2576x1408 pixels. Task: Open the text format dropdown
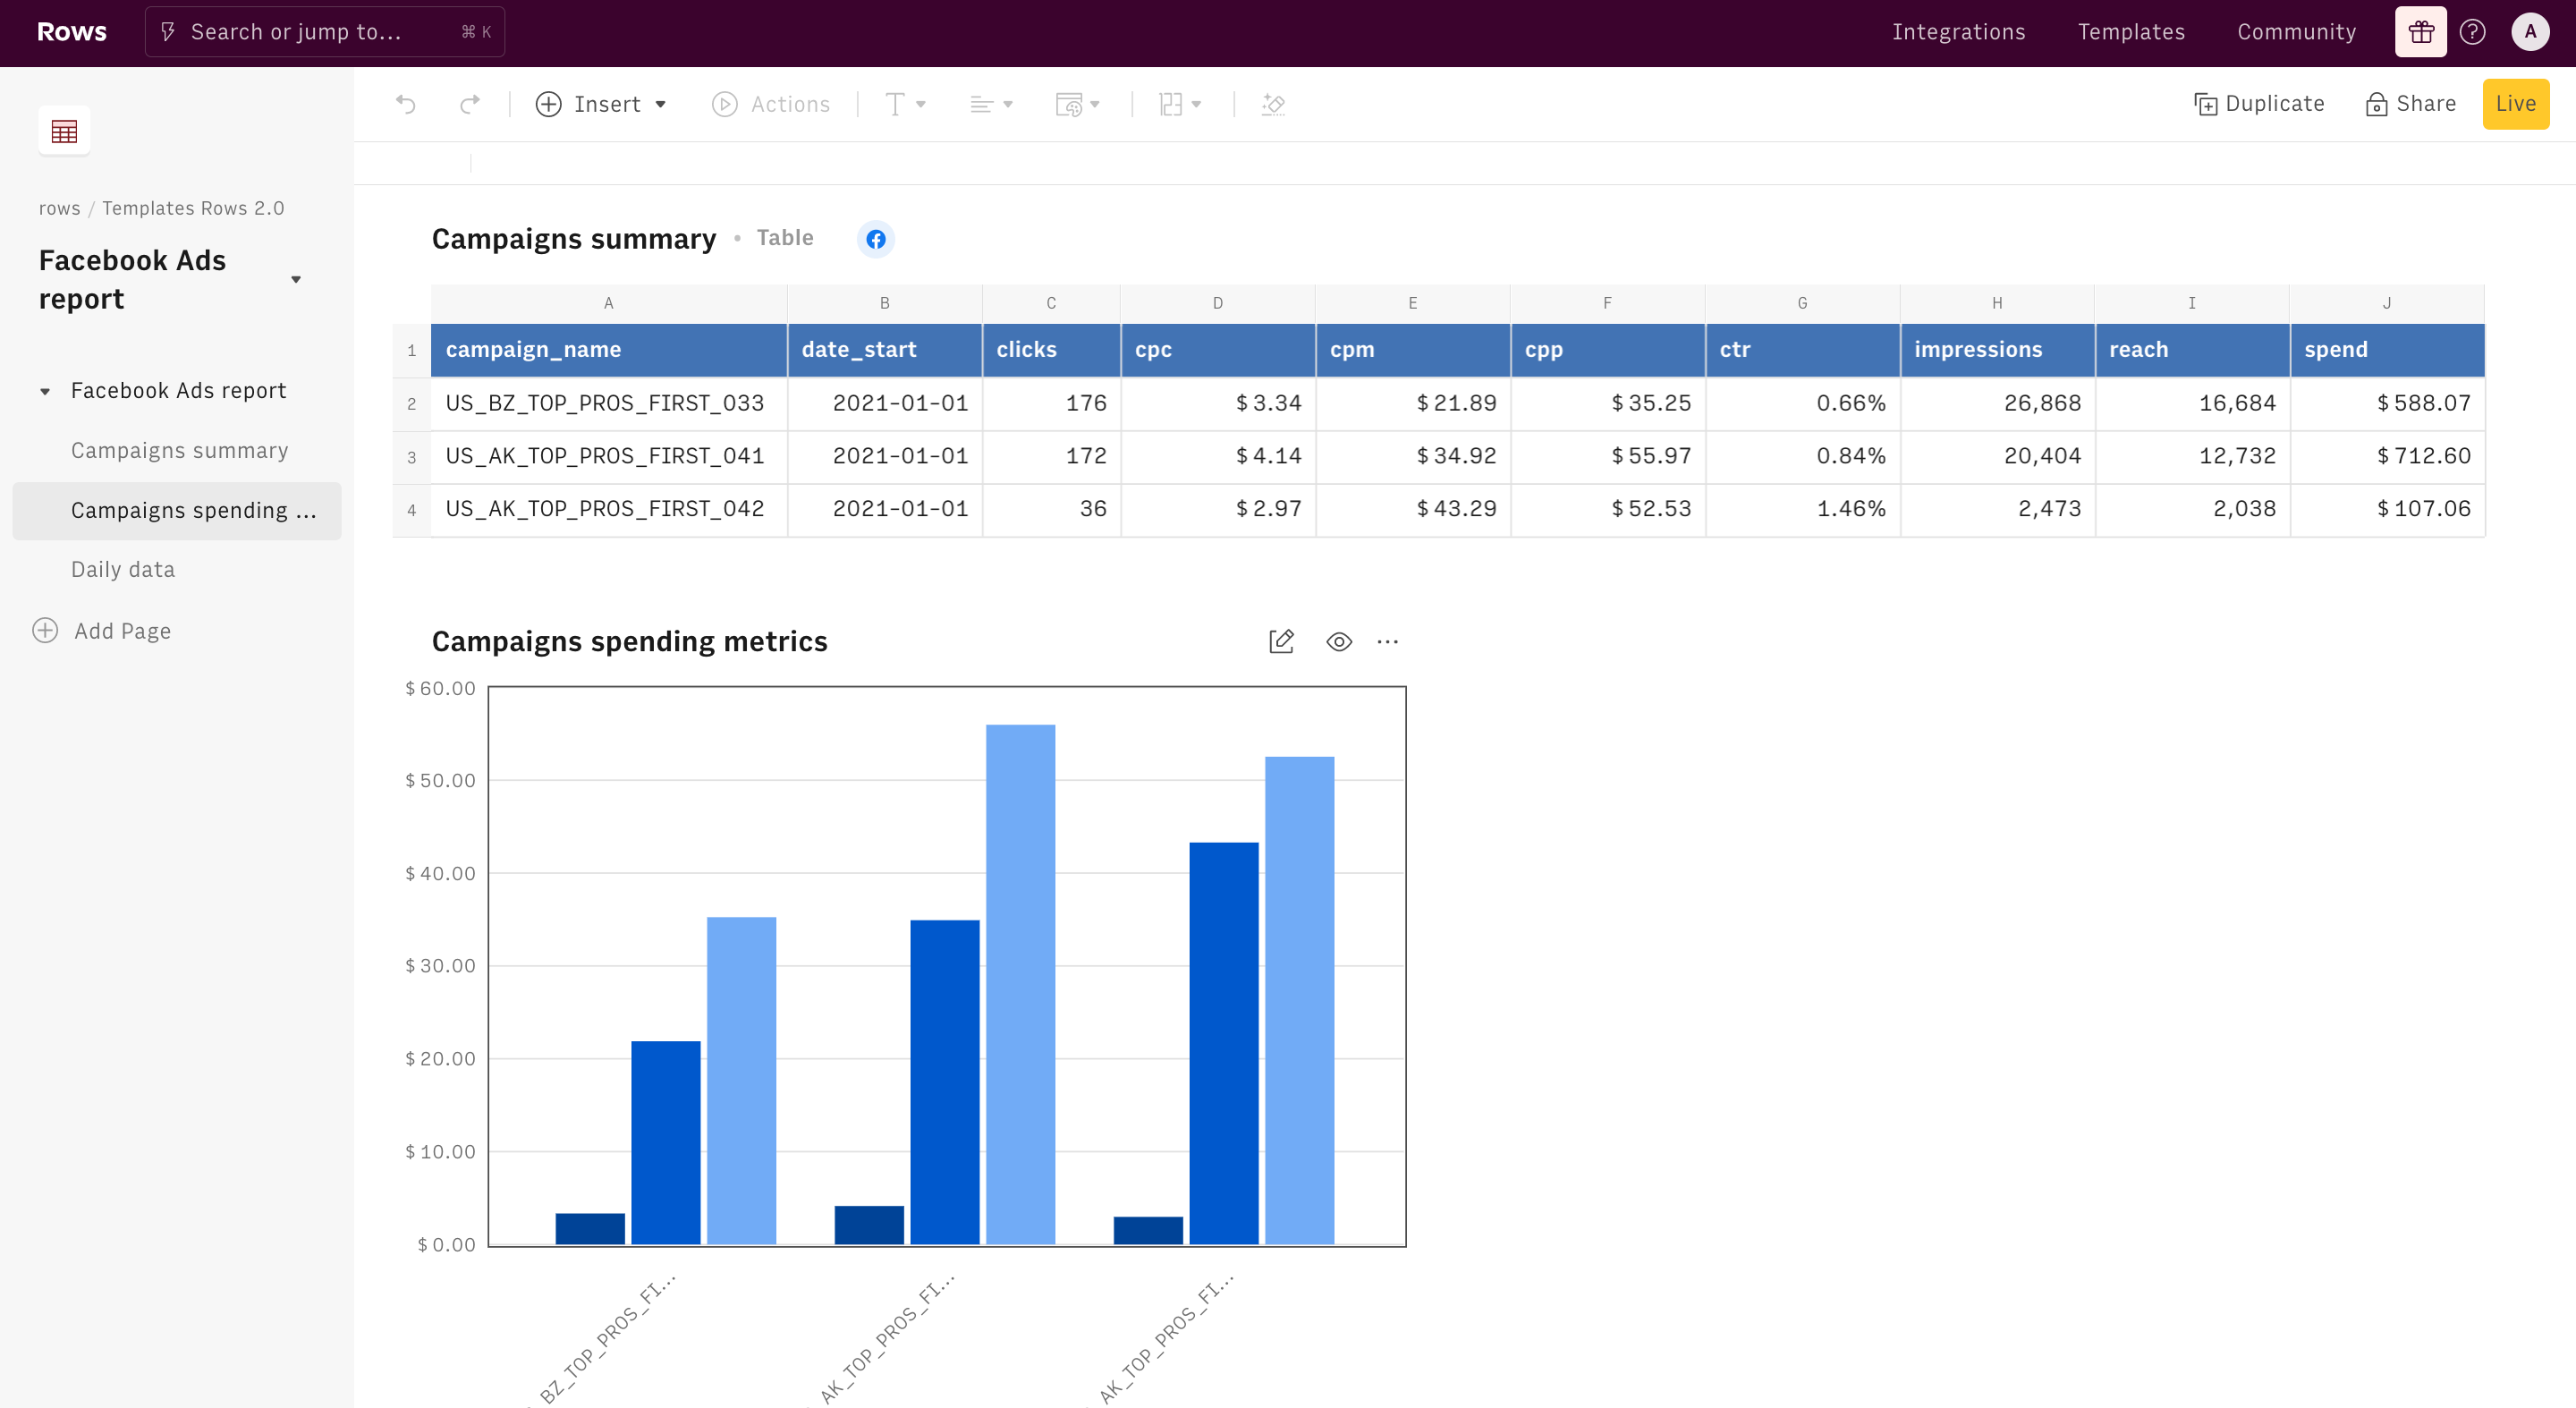tap(905, 104)
